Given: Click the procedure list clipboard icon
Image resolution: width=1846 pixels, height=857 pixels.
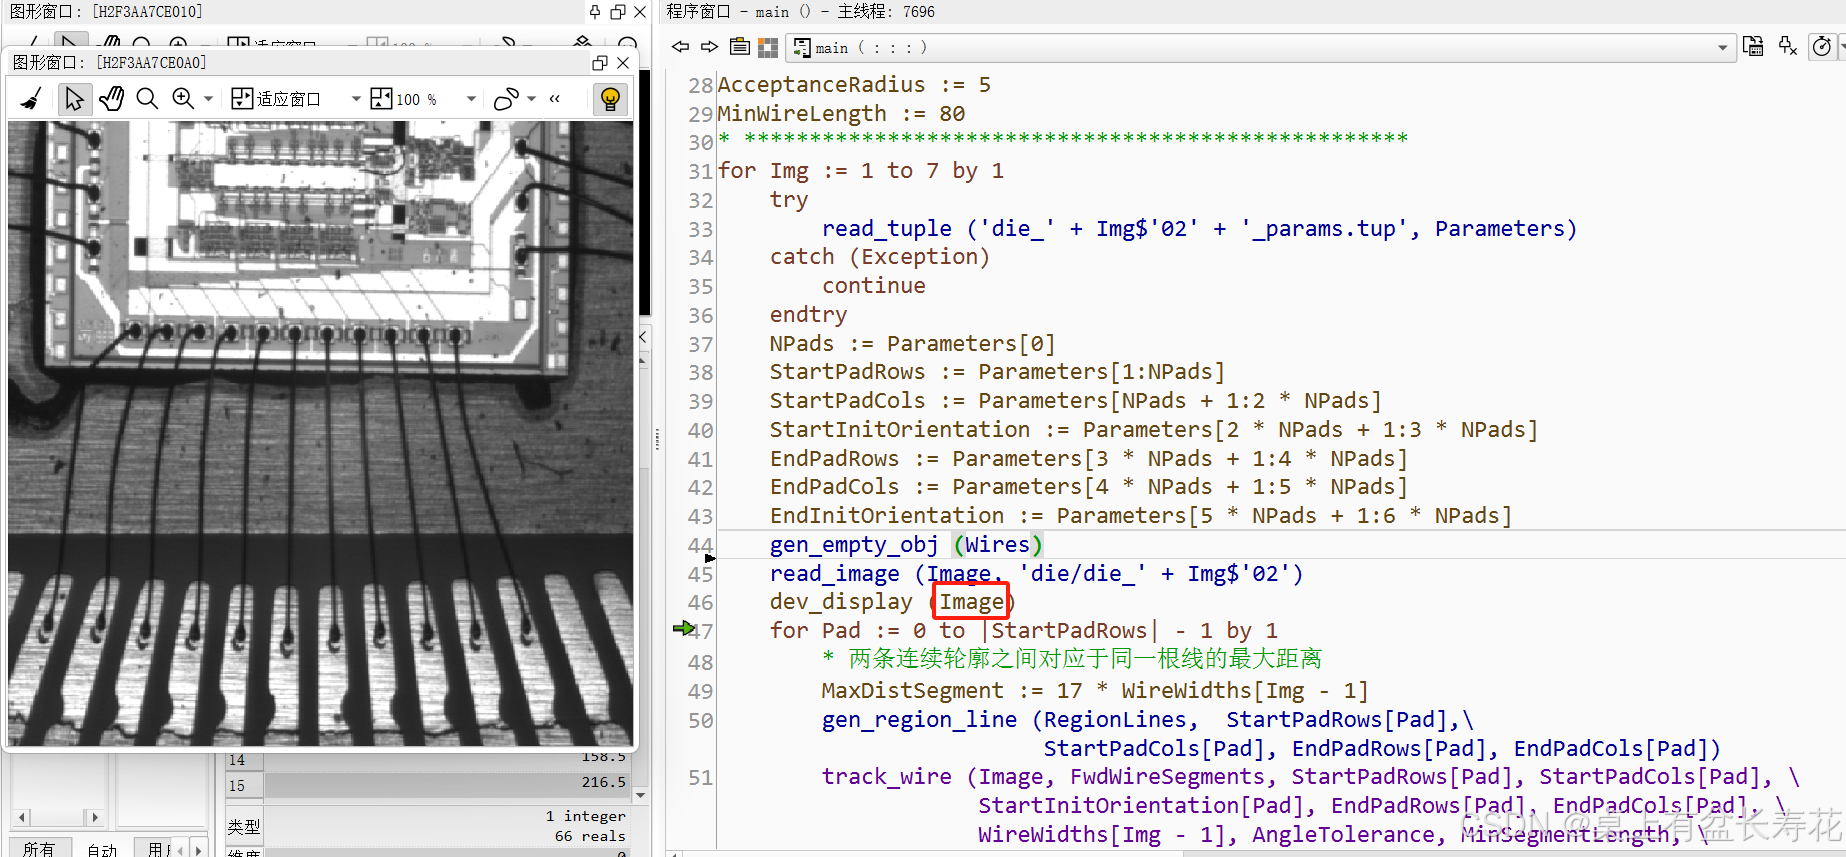Looking at the screenshot, I should (740, 47).
